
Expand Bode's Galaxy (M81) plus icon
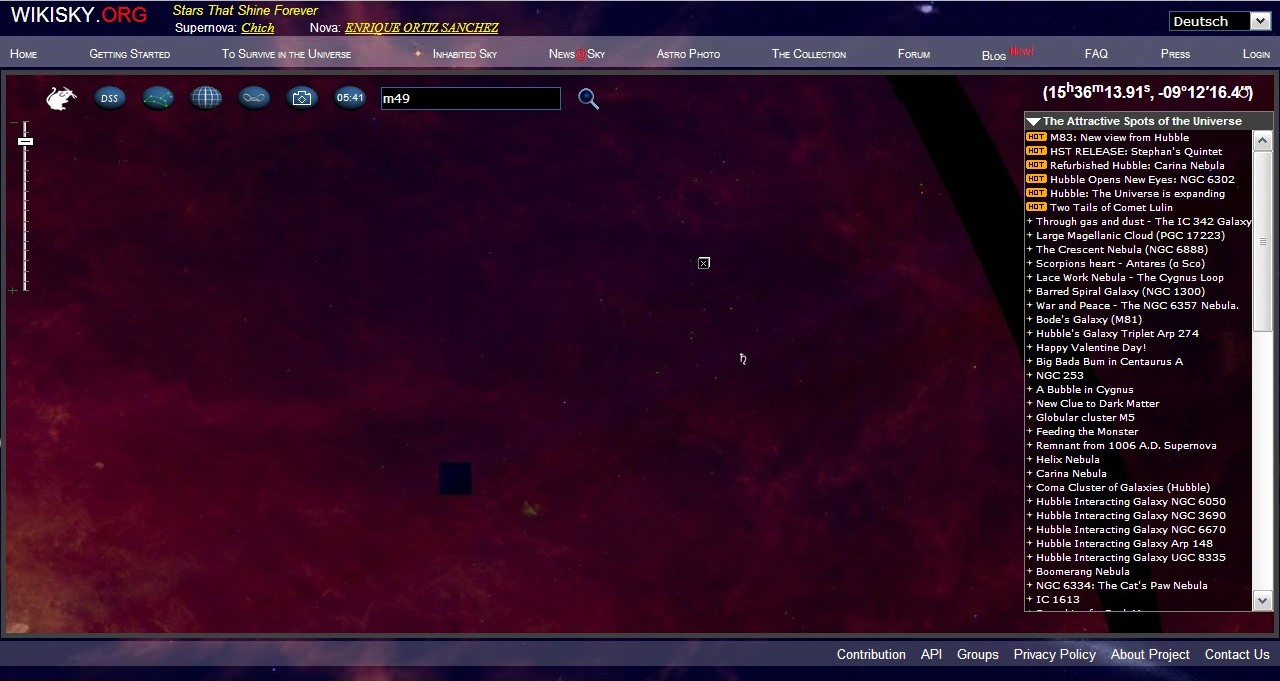tap(1029, 320)
